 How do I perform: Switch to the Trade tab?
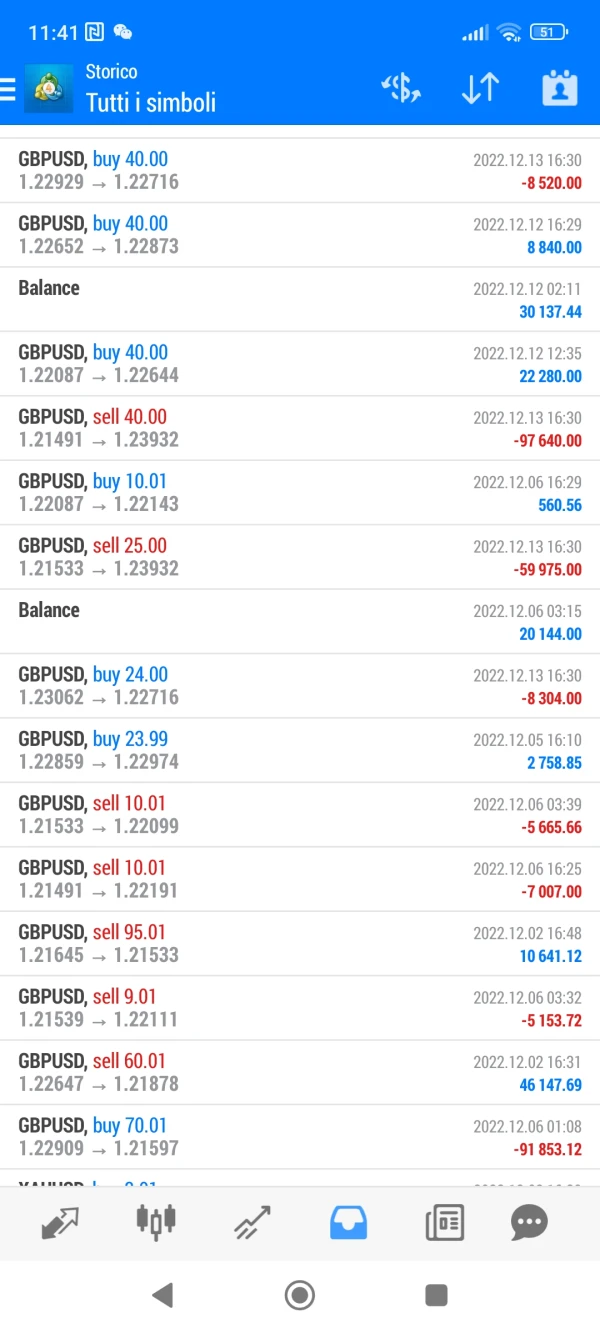(252, 1222)
